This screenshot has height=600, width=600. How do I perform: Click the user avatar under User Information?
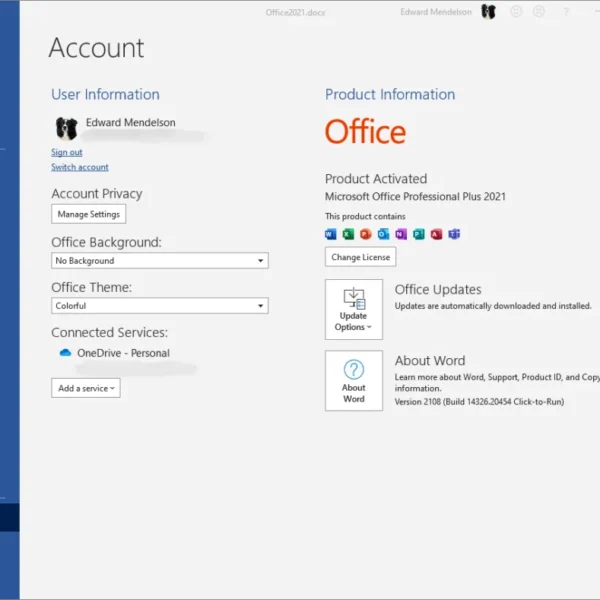tap(66, 128)
